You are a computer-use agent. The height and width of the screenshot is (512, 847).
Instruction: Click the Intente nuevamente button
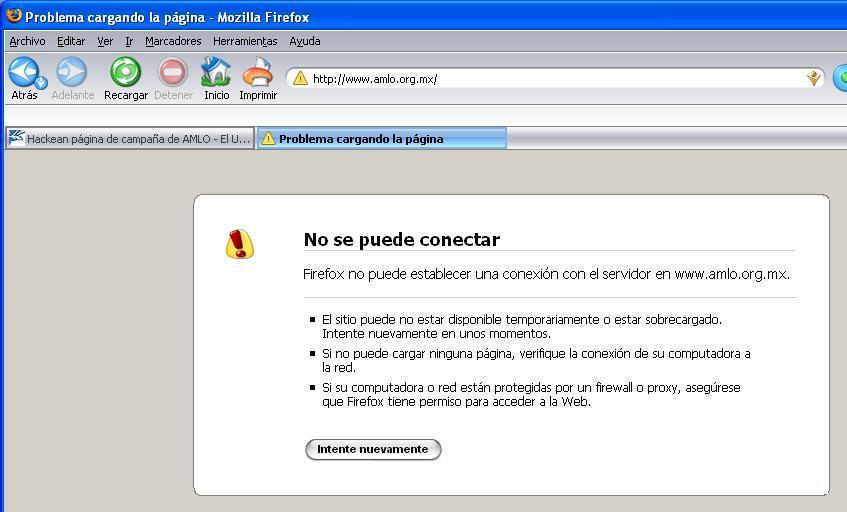click(x=373, y=449)
